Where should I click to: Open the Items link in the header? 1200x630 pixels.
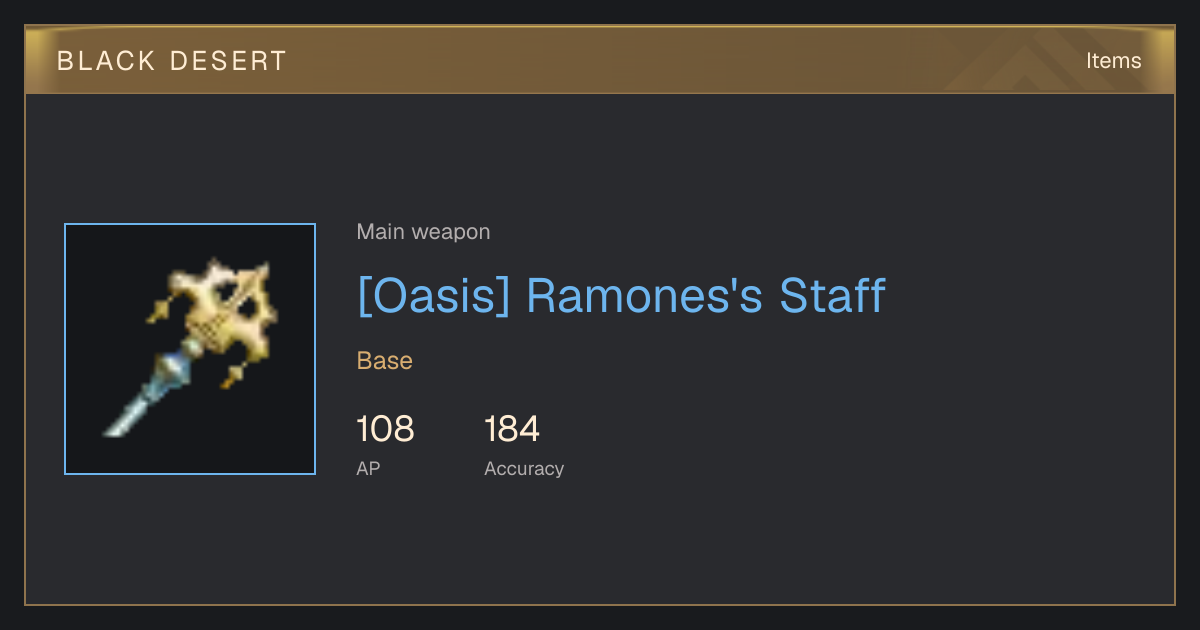pyautogui.click(x=1113, y=61)
